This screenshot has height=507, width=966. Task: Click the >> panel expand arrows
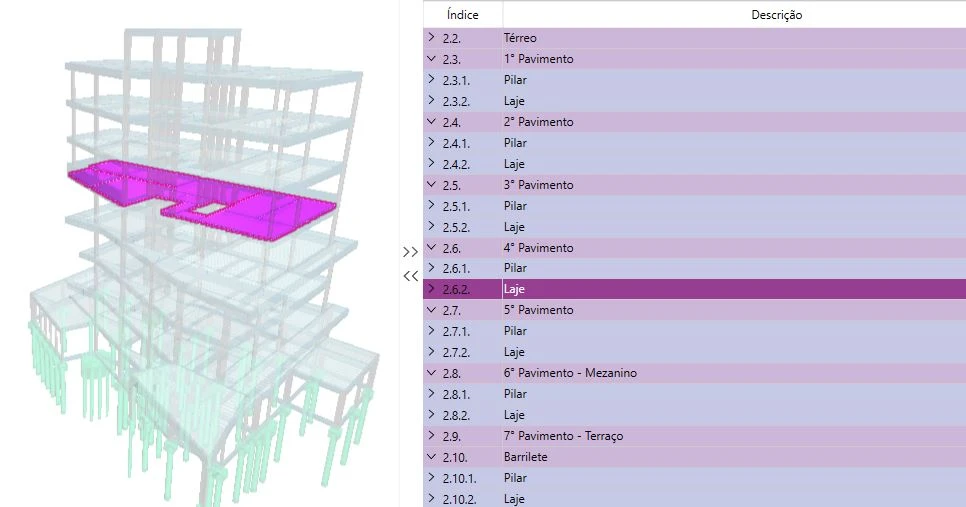click(409, 252)
